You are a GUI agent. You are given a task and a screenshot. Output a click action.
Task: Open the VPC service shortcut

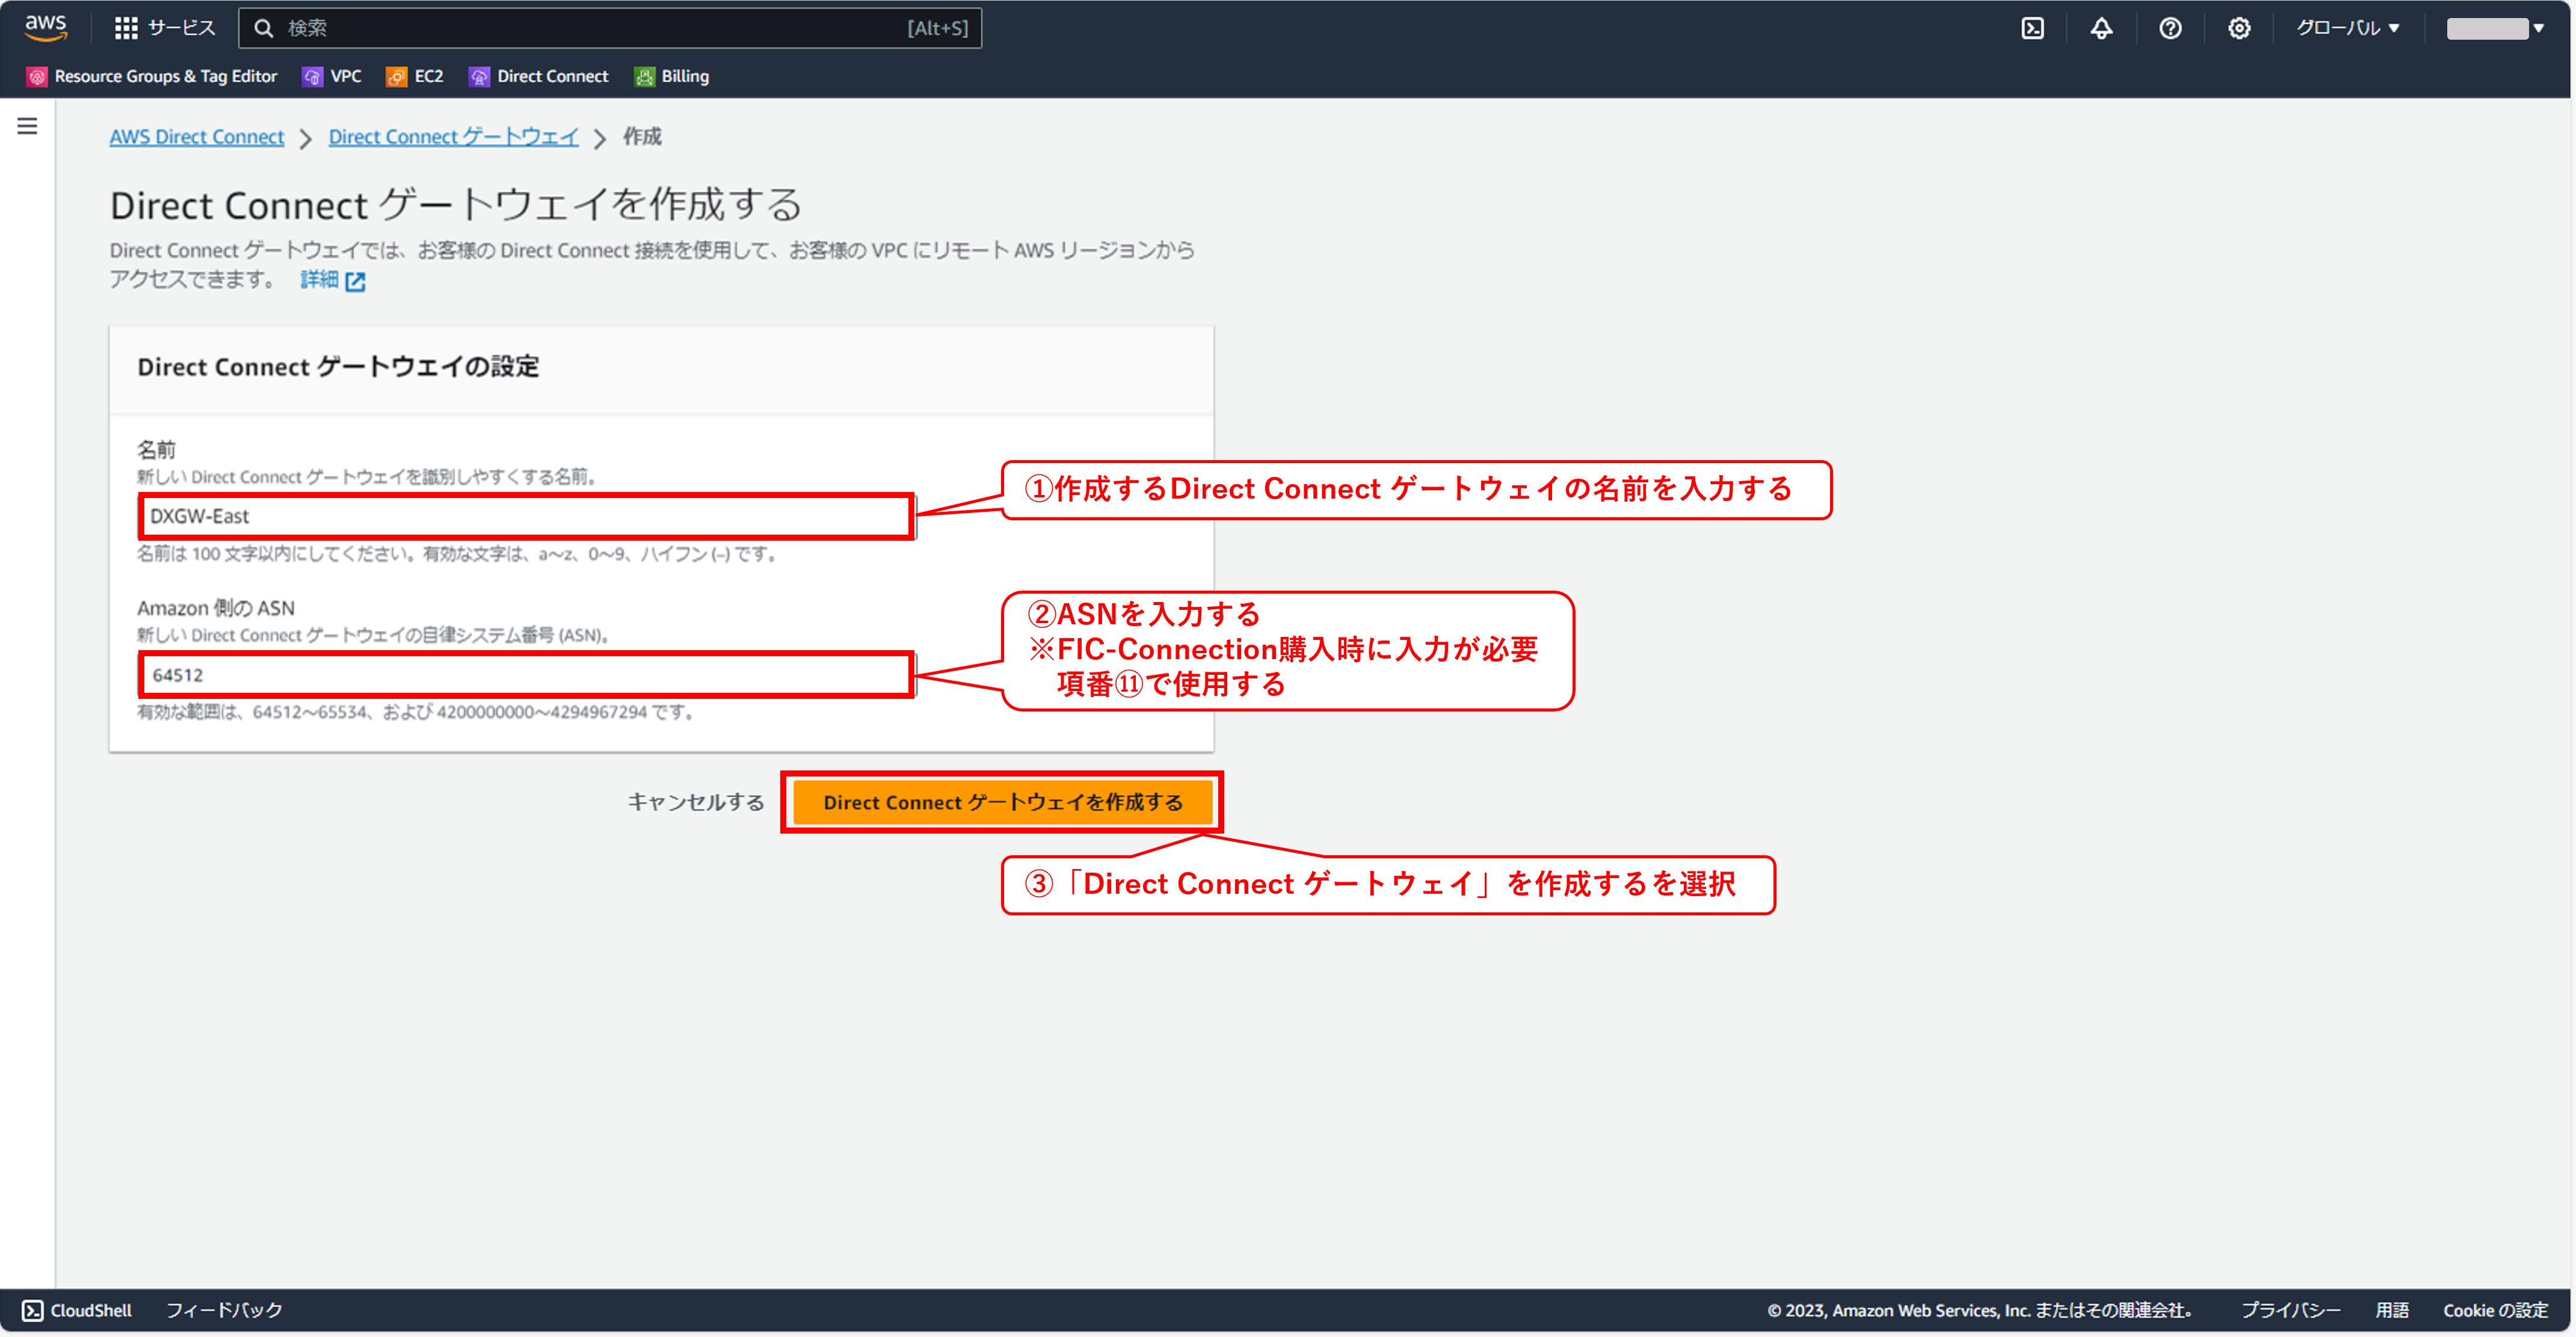tap(331, 76)
